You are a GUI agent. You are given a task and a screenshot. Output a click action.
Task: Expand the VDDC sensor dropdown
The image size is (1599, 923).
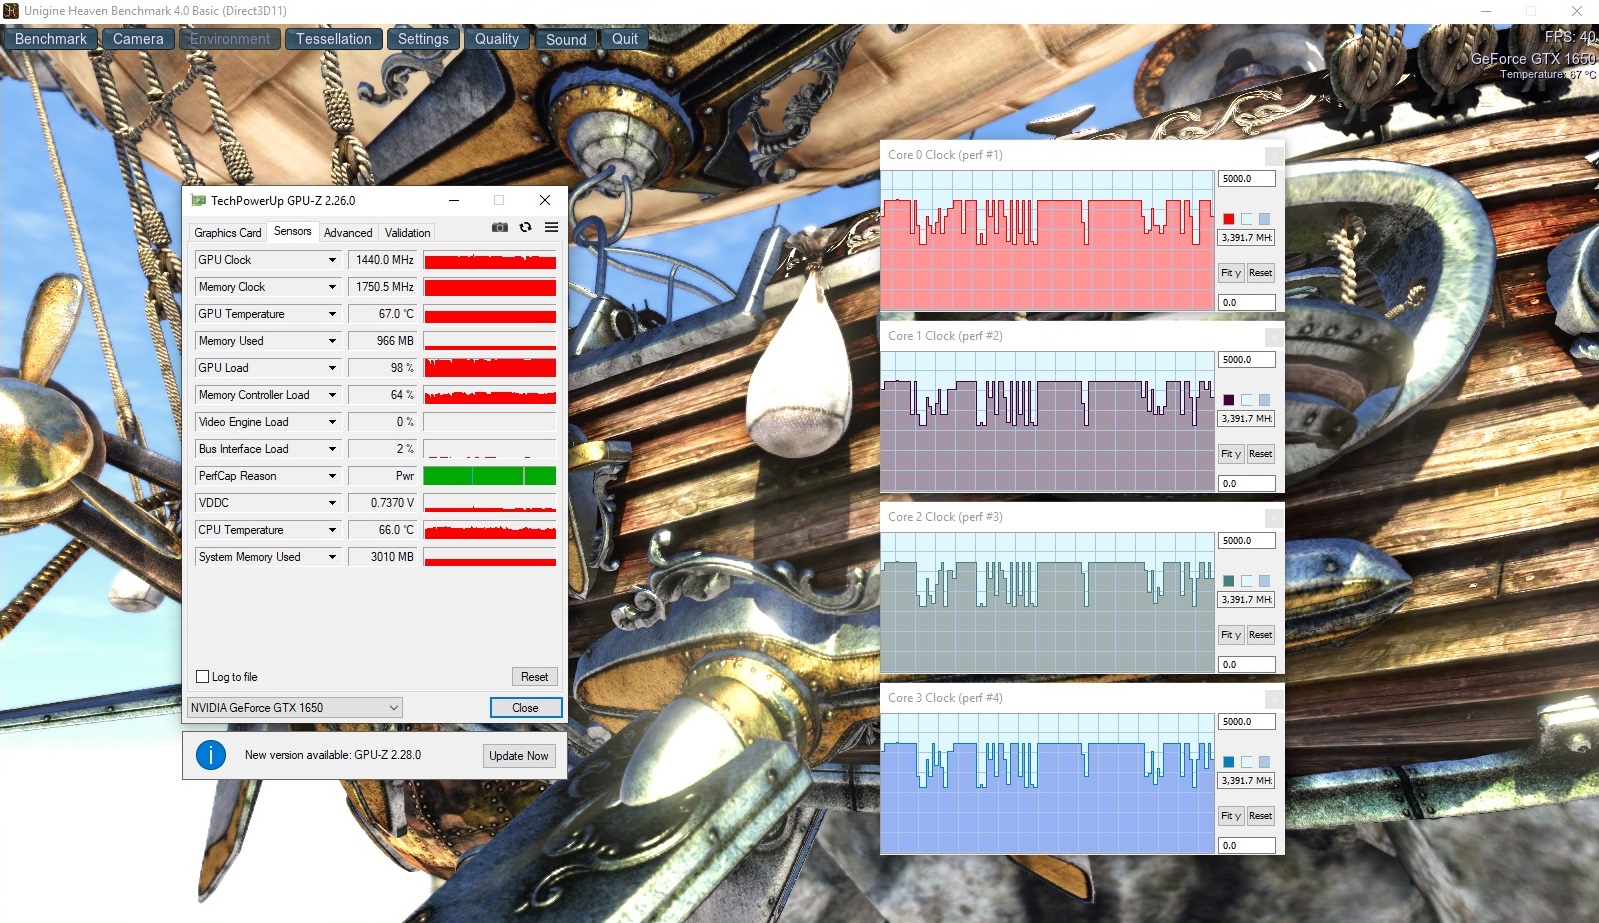tap(333, 503)
